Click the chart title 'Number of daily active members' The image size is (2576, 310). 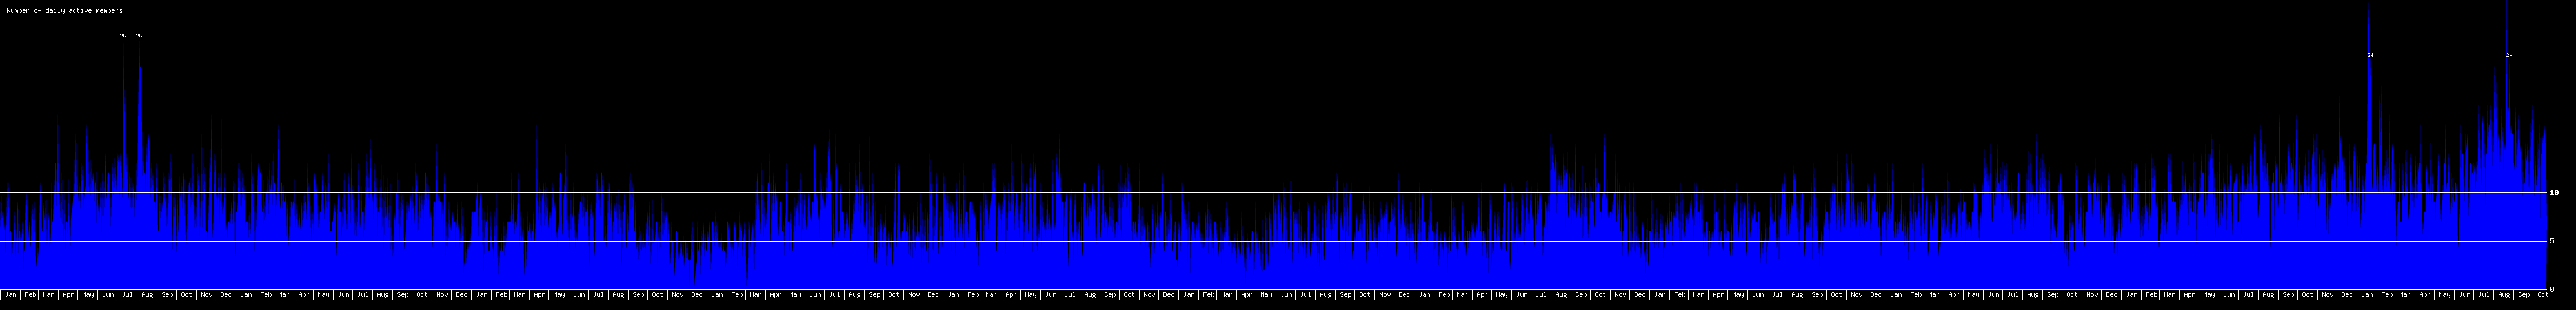pos(64,11)
